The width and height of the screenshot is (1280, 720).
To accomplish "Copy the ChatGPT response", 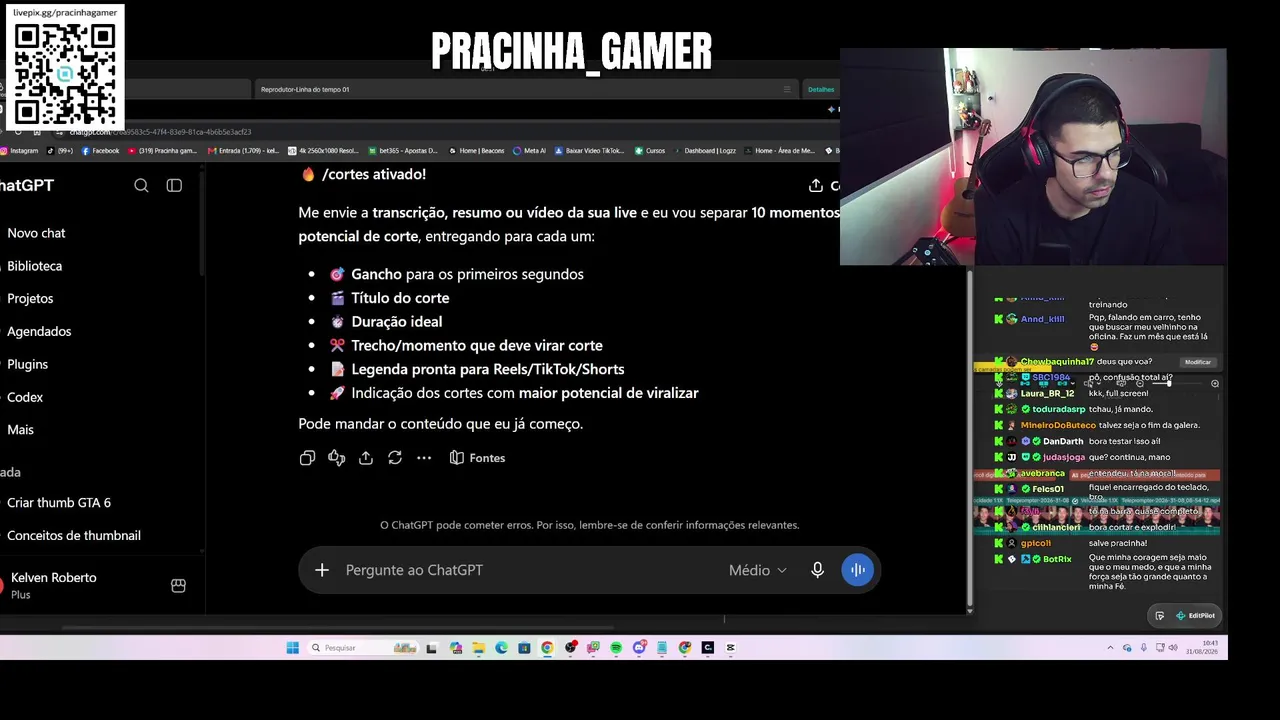I will [x=307, y=458].
